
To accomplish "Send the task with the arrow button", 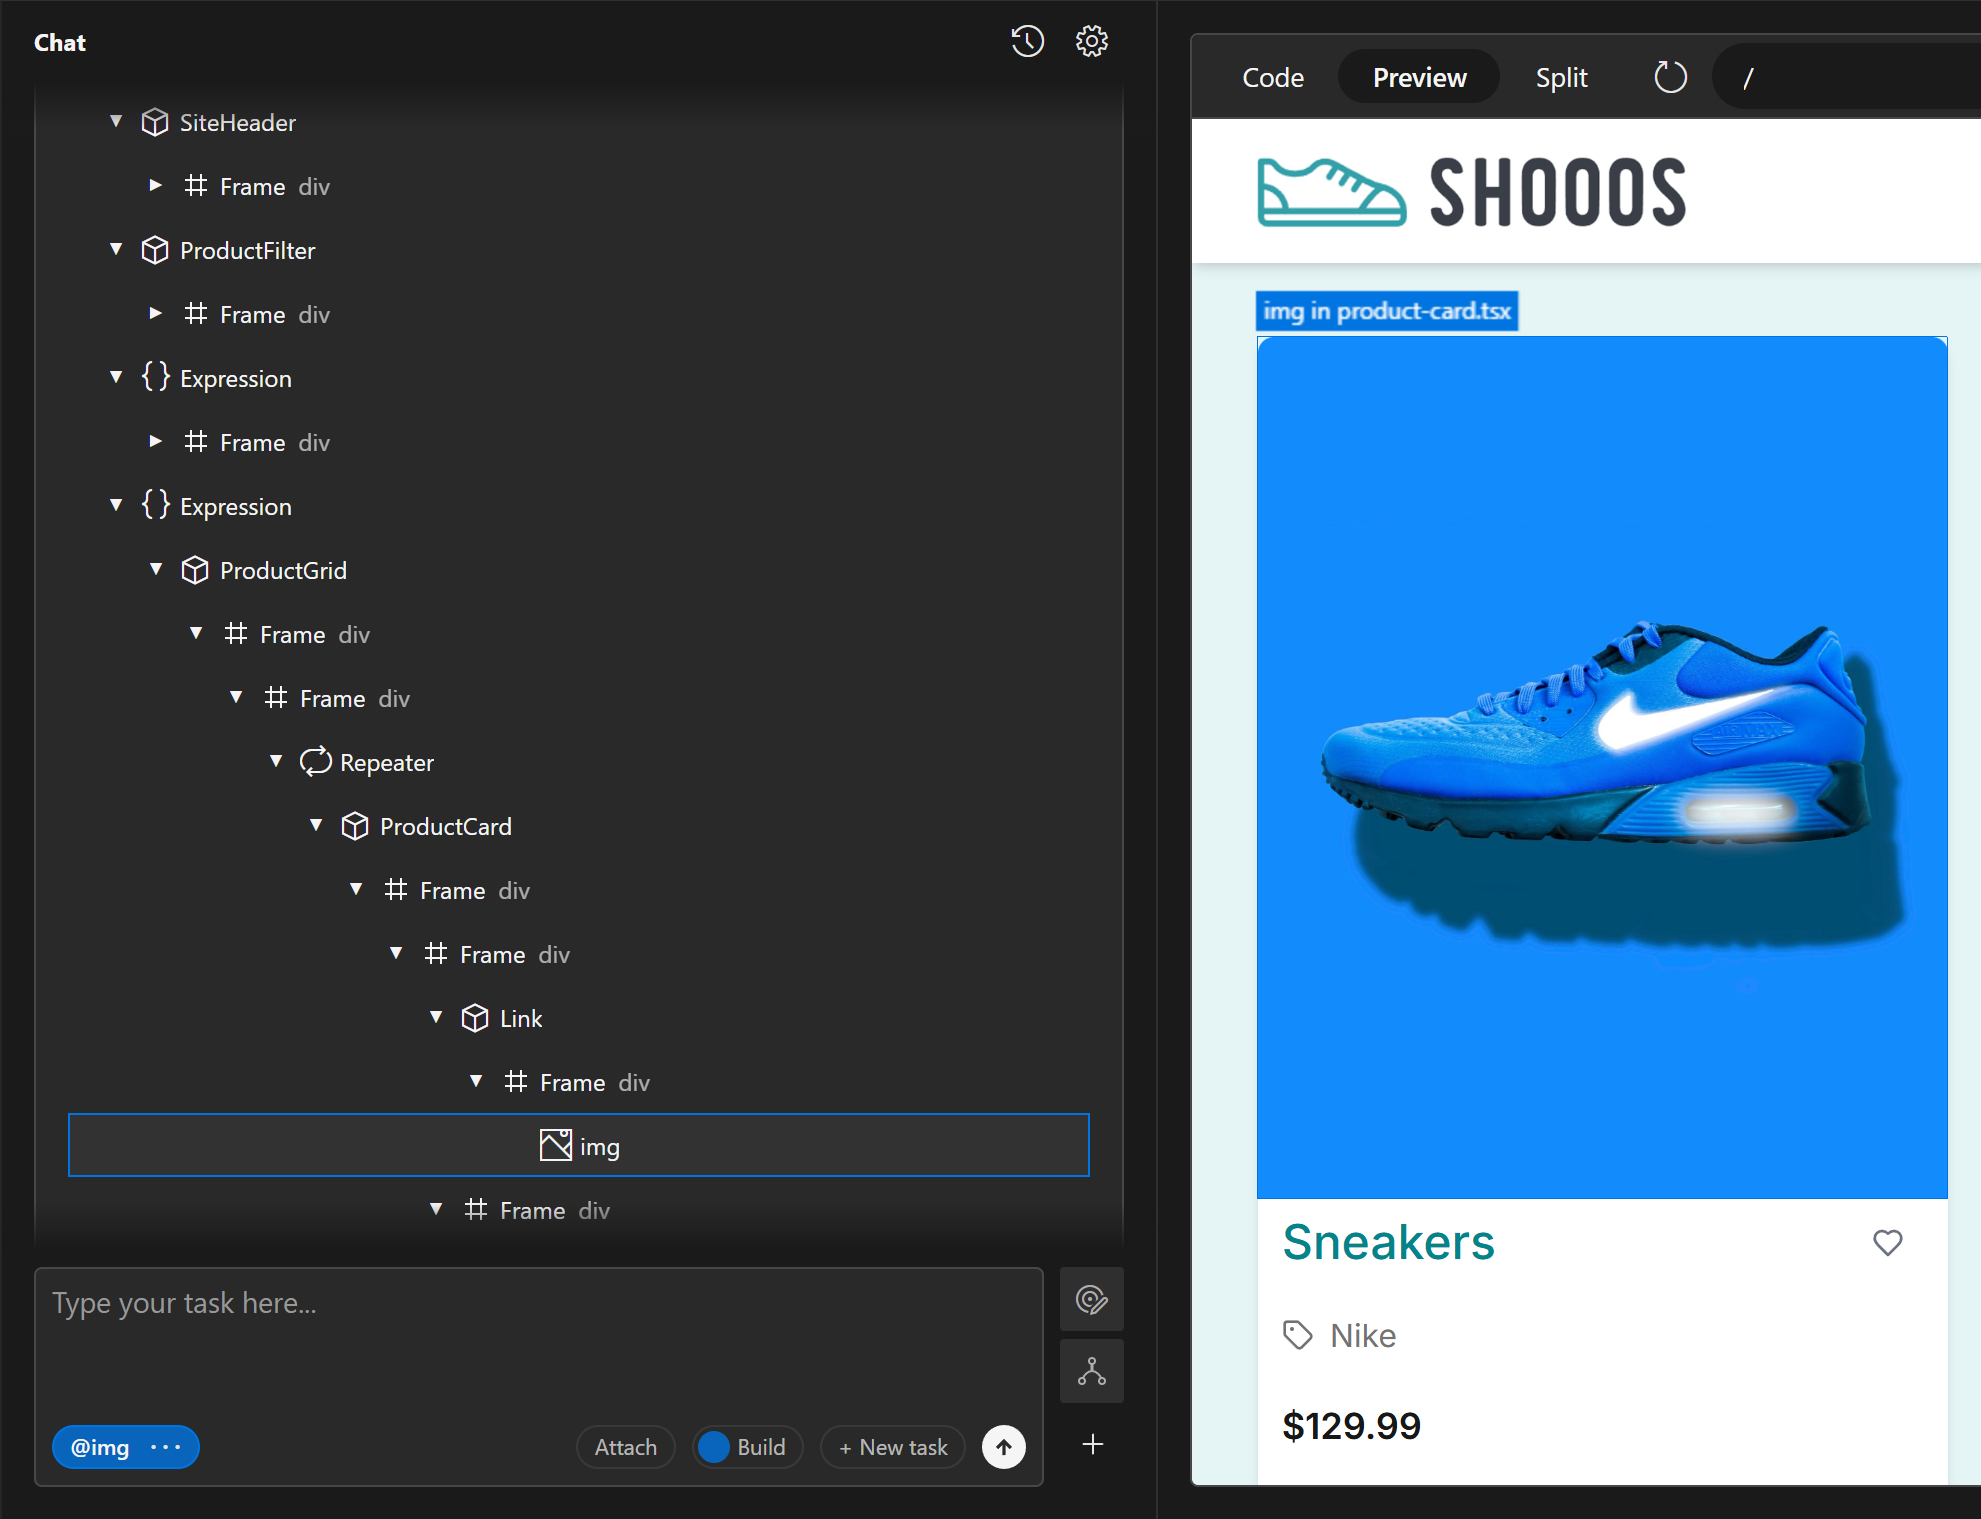I will 1004,1447.
